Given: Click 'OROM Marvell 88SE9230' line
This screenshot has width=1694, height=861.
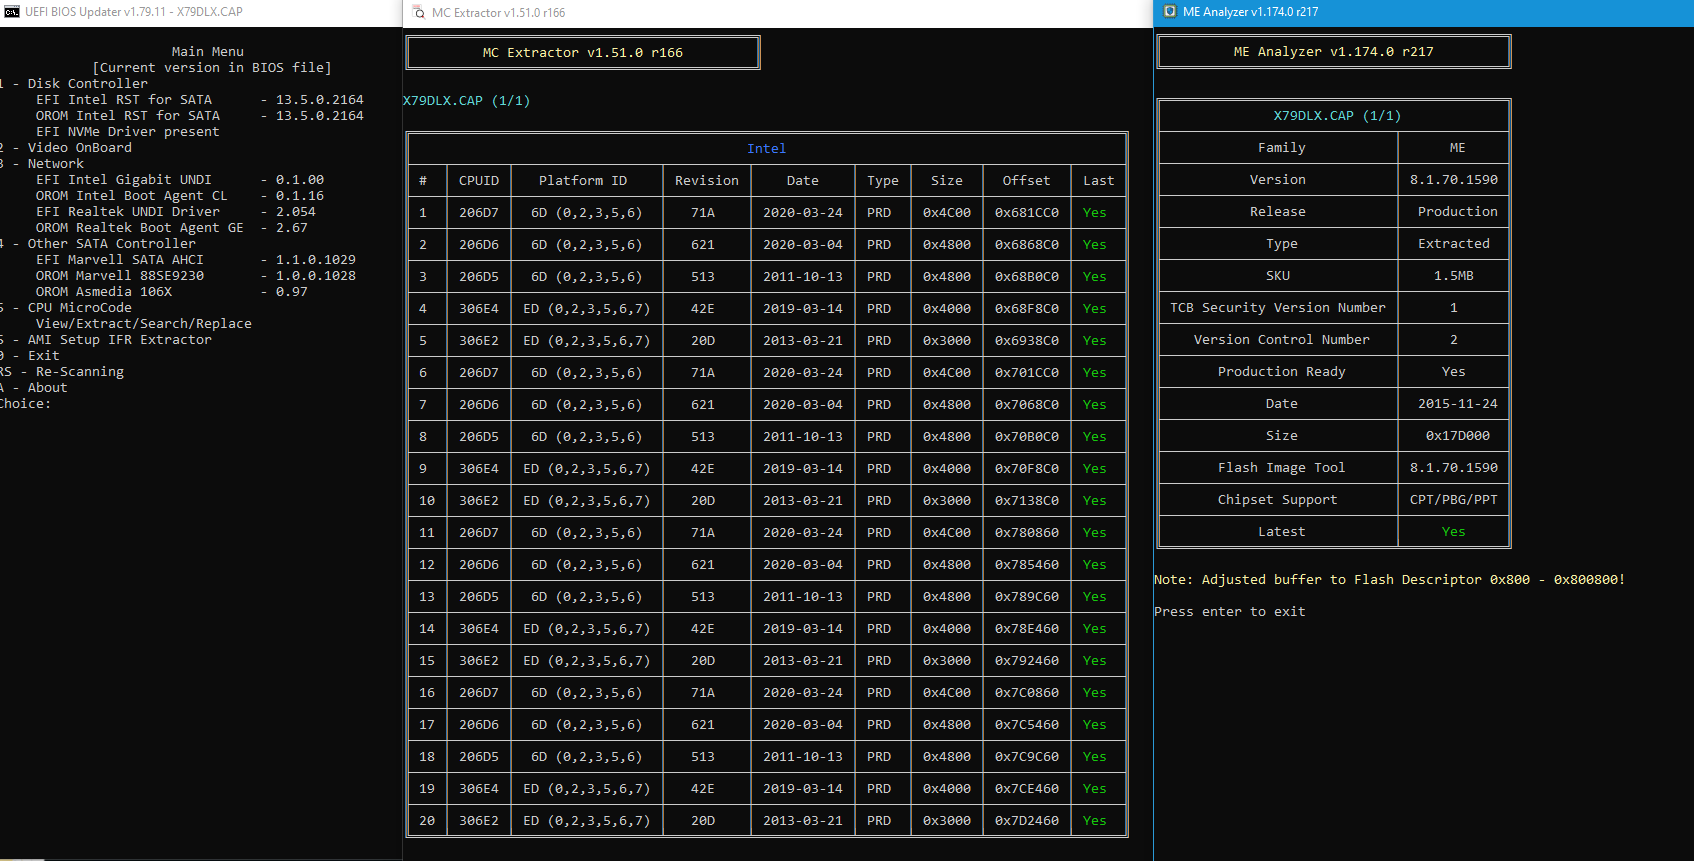Looking at the screenshot, I should [x=196, y=276].
